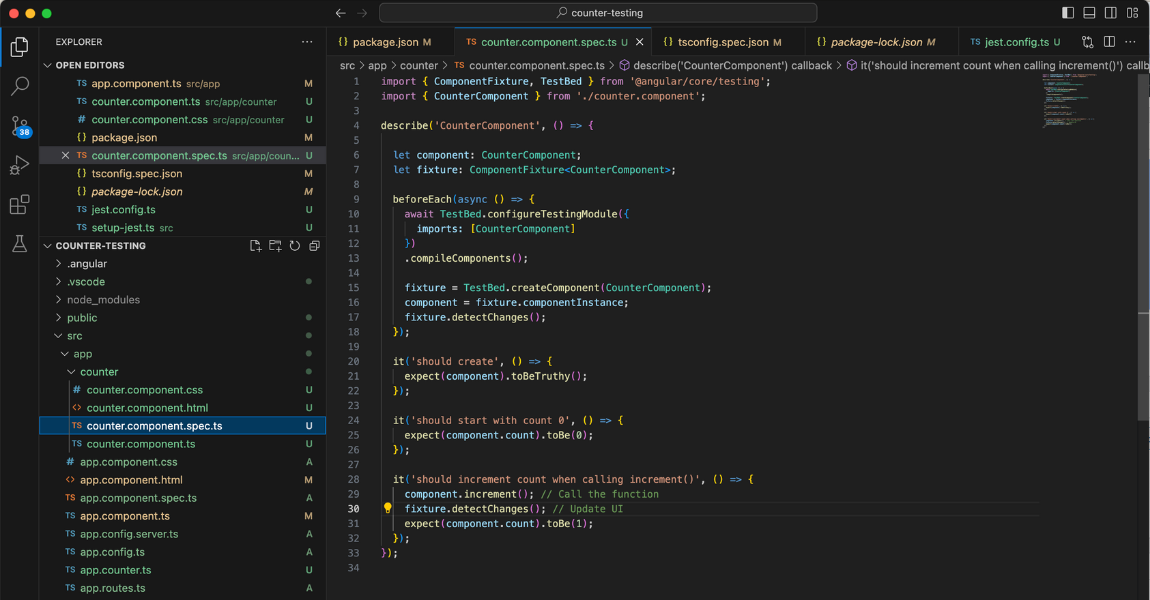Screen dimensions: 1150x600
Task: Open the Search view icon
Action: [19, 86]
